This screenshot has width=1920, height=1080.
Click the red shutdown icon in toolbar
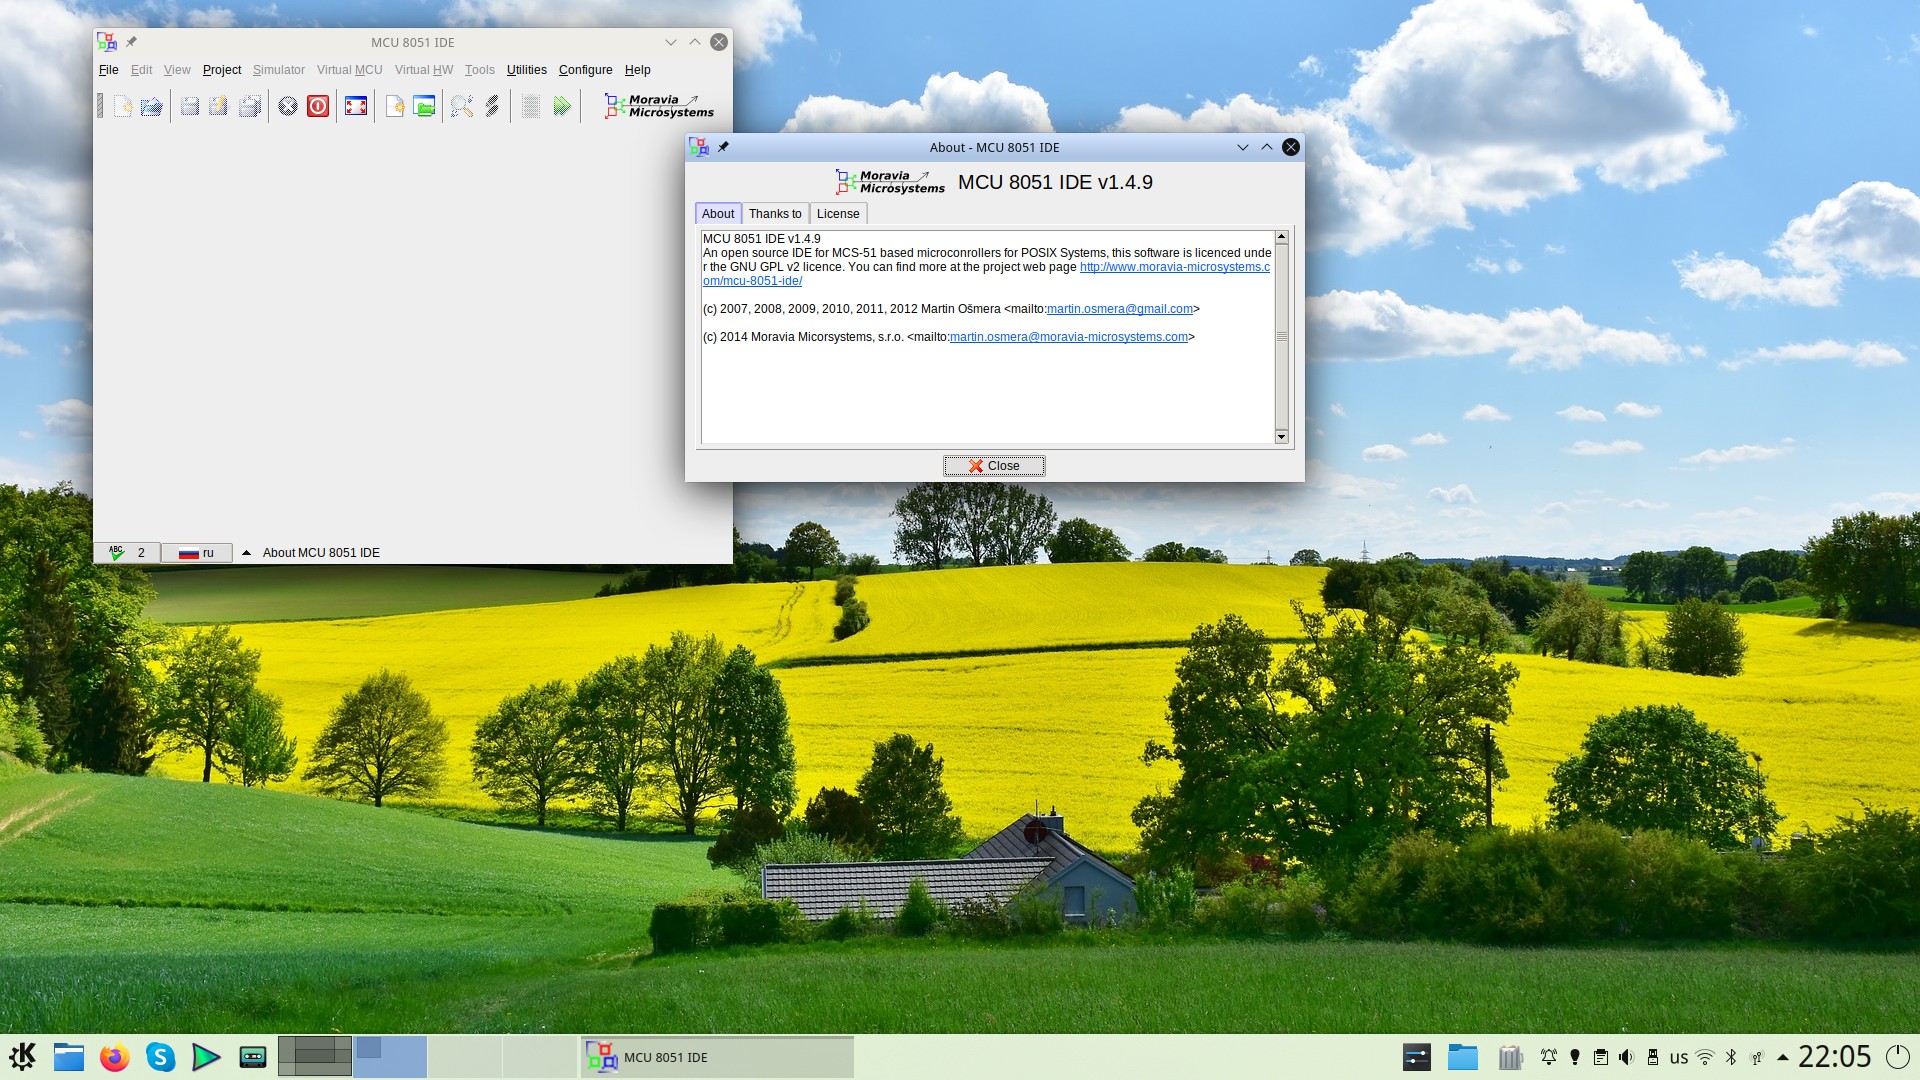tap(318, 106)
